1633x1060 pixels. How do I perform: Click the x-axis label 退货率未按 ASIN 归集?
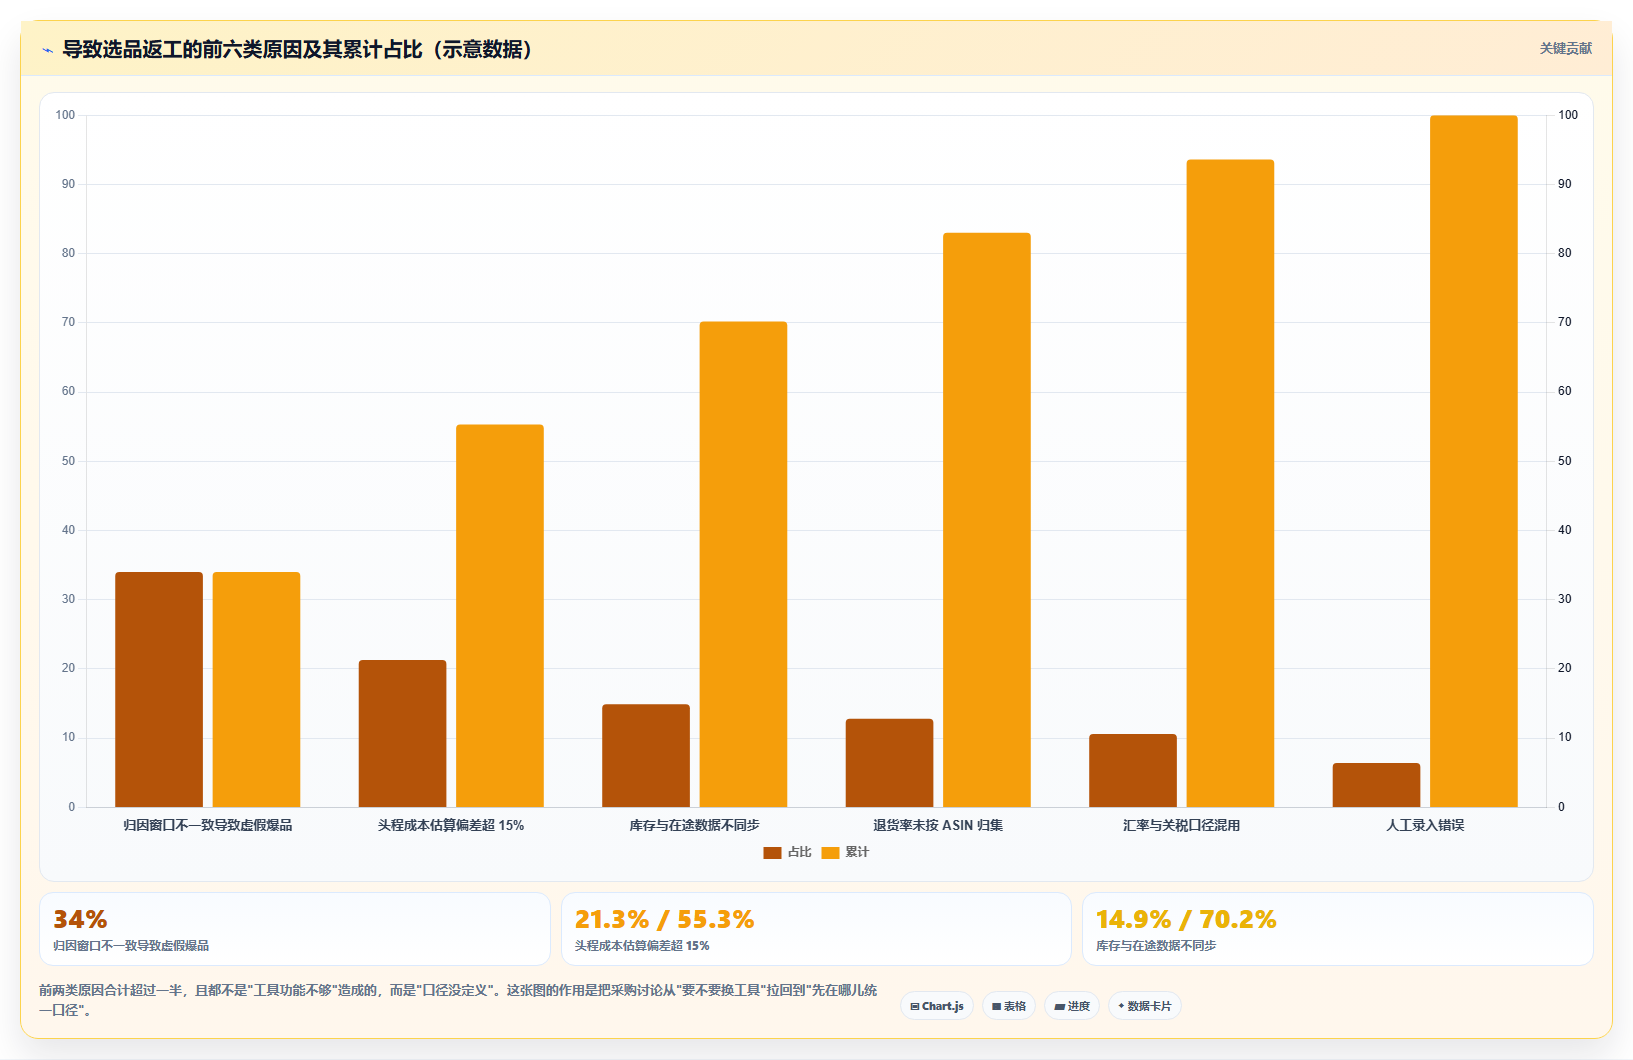click(x=938, y=825)
